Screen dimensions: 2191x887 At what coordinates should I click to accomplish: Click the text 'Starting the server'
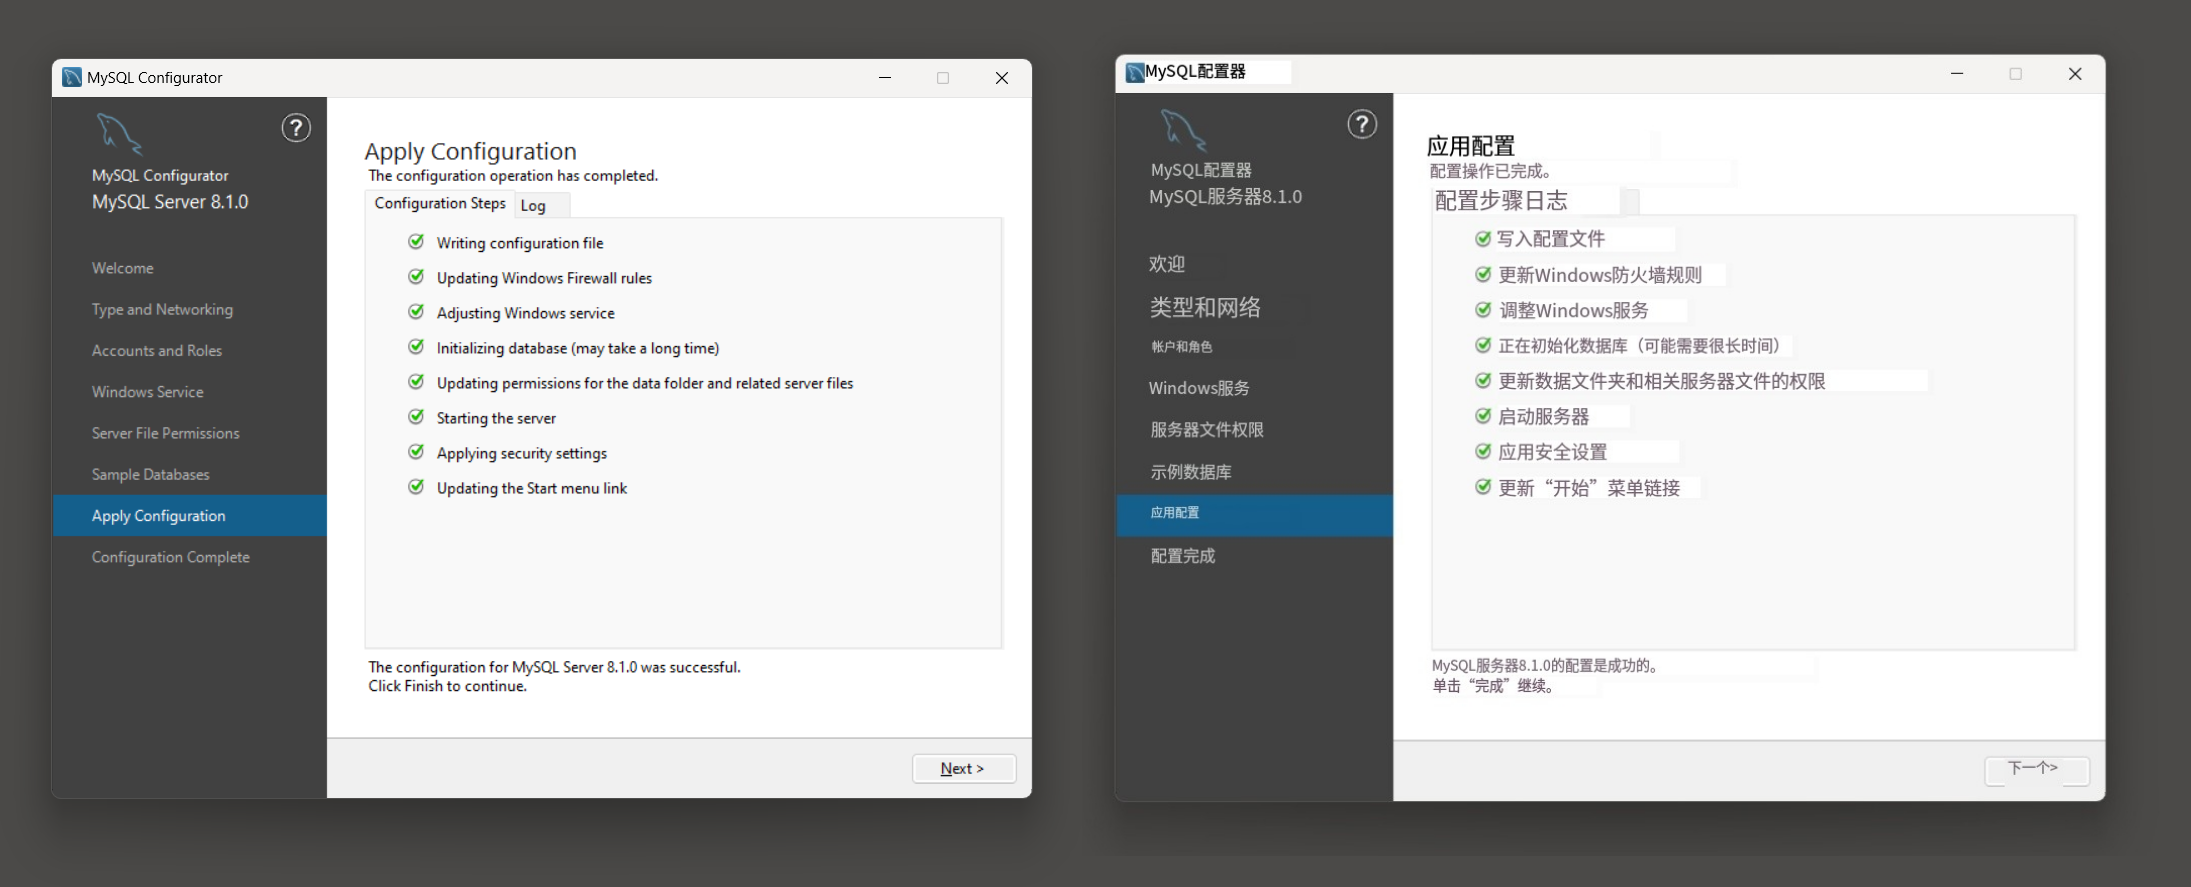pyautogui.click(x=496, y=418)
